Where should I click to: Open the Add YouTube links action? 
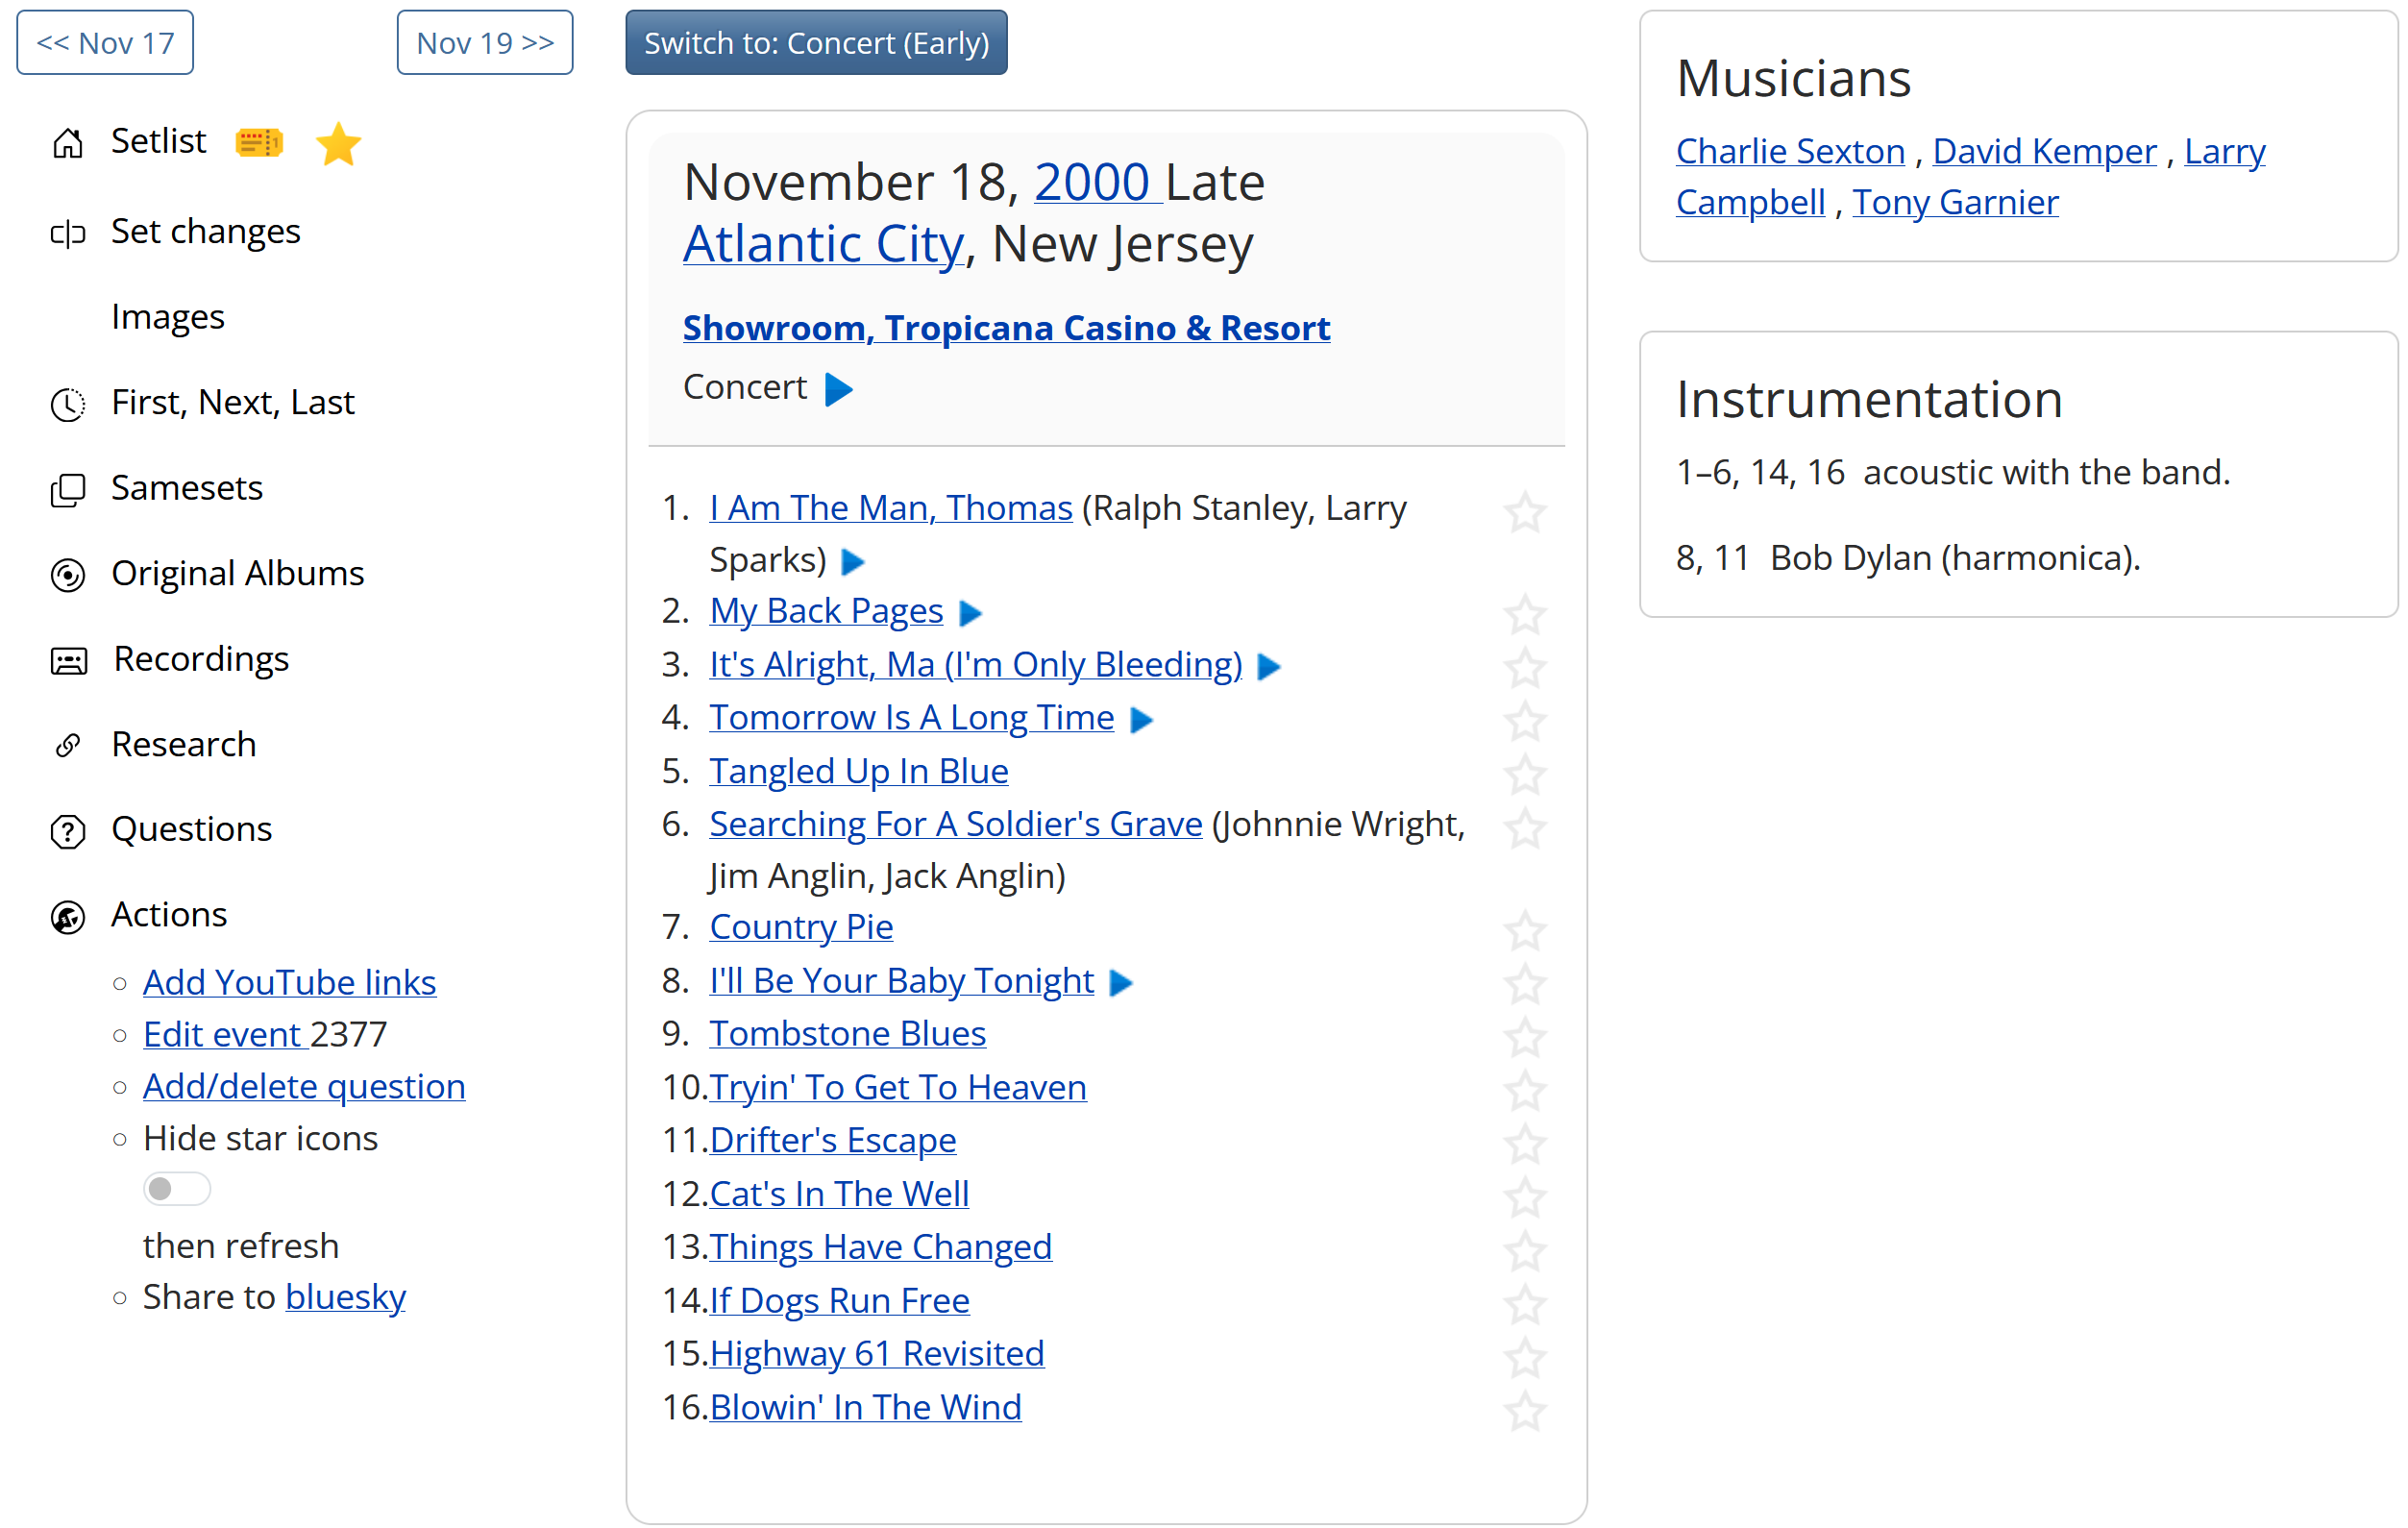(289, 982)
